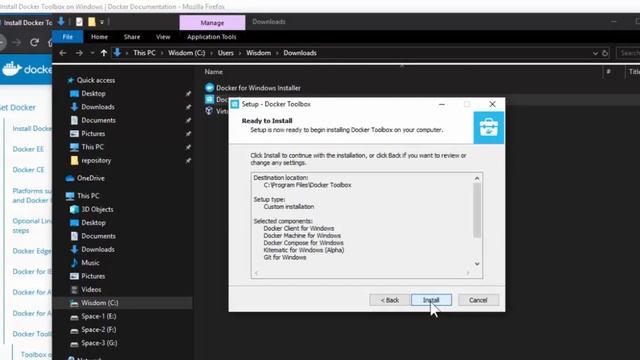Click setup details scrollbar down arrow
Image resolution: width=640 pixels, height=360 pixels.
(477, 264)
